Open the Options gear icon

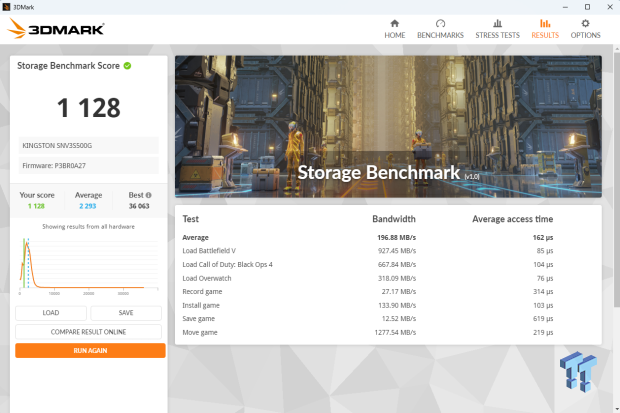click(x=585, y=23)
